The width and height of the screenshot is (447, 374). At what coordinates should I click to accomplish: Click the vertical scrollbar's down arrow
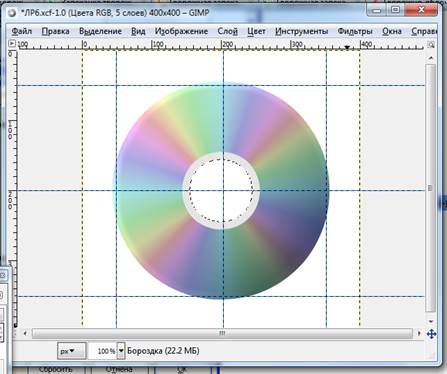click(431, 321)
